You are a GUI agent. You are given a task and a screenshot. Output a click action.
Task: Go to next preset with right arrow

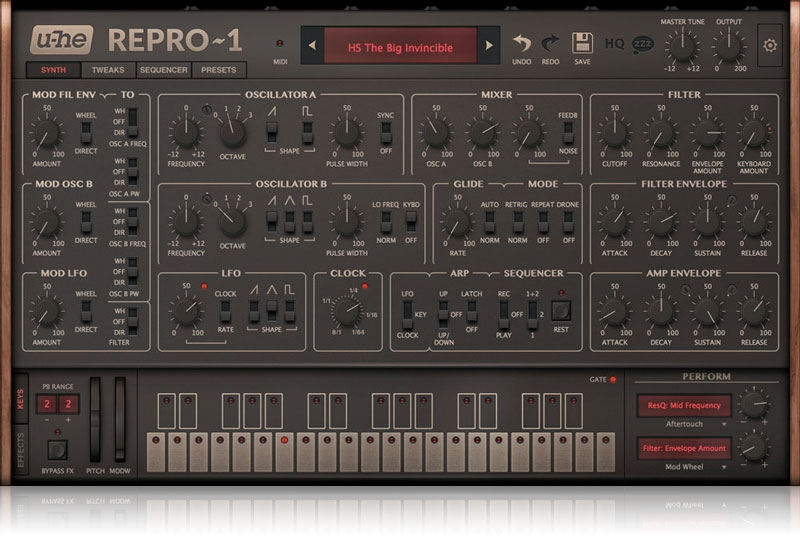click(x=488, y=46)
